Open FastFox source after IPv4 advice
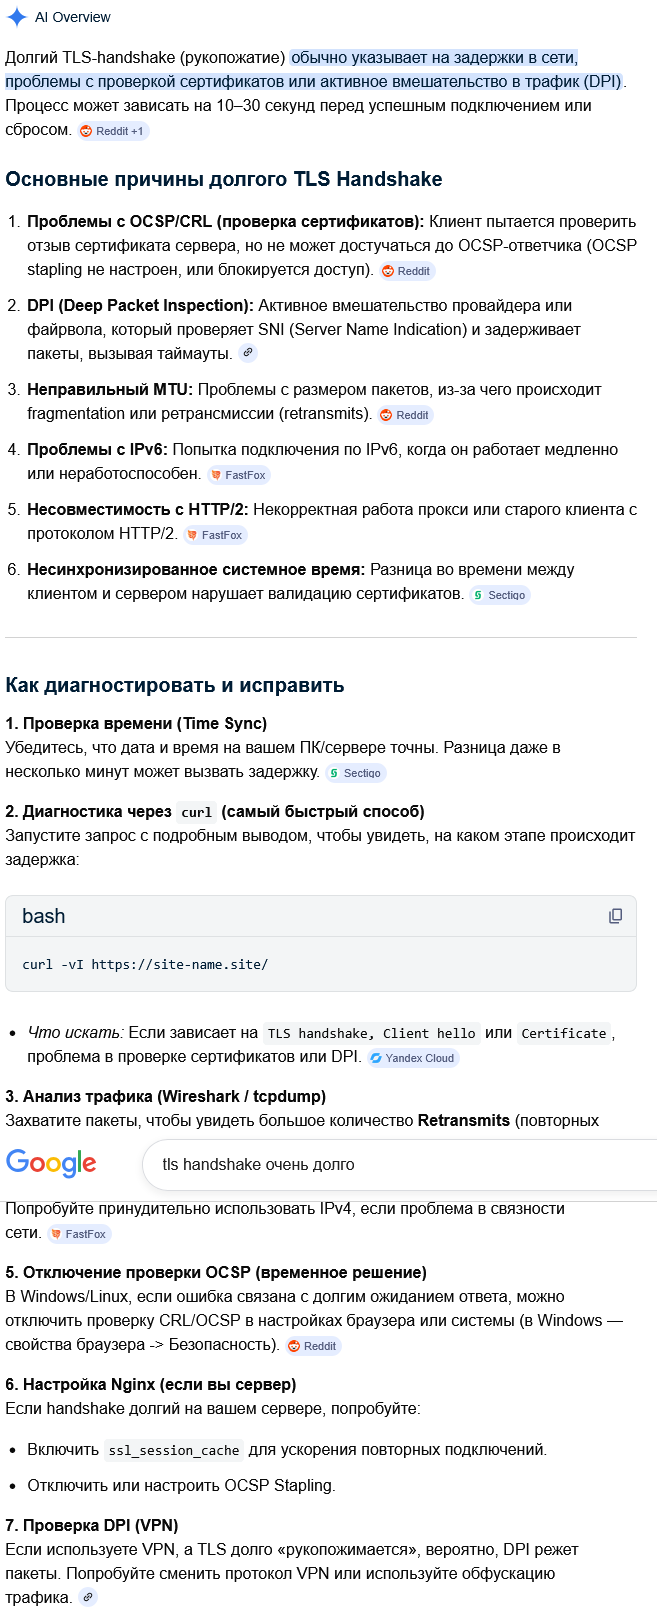This screenshot has width=657, height=1621. click(x=79, y=1234)
